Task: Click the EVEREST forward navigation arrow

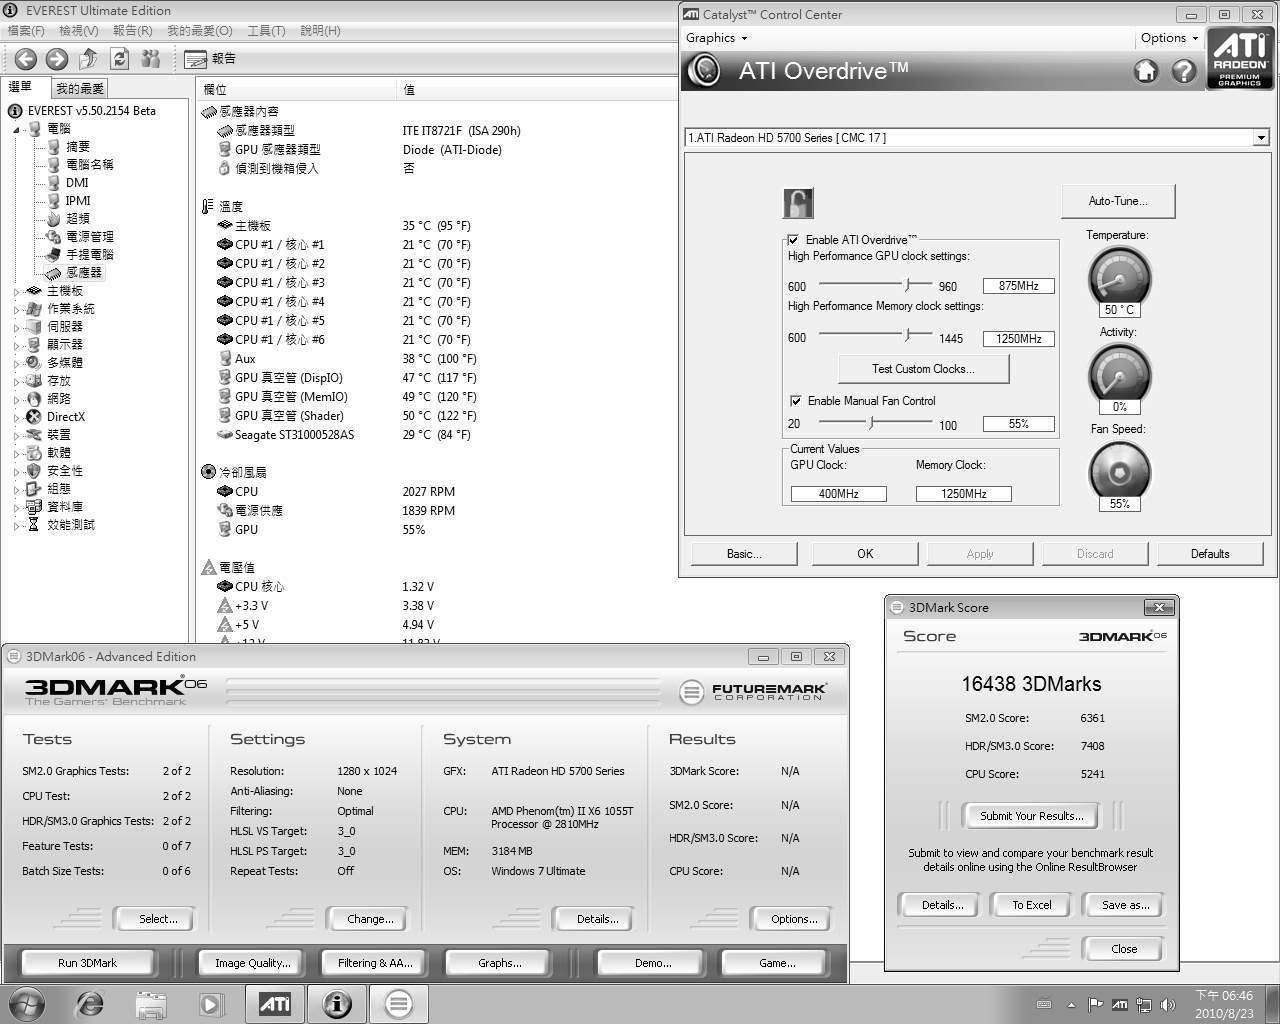Action: pyautogui.click(x=57, y=59)
